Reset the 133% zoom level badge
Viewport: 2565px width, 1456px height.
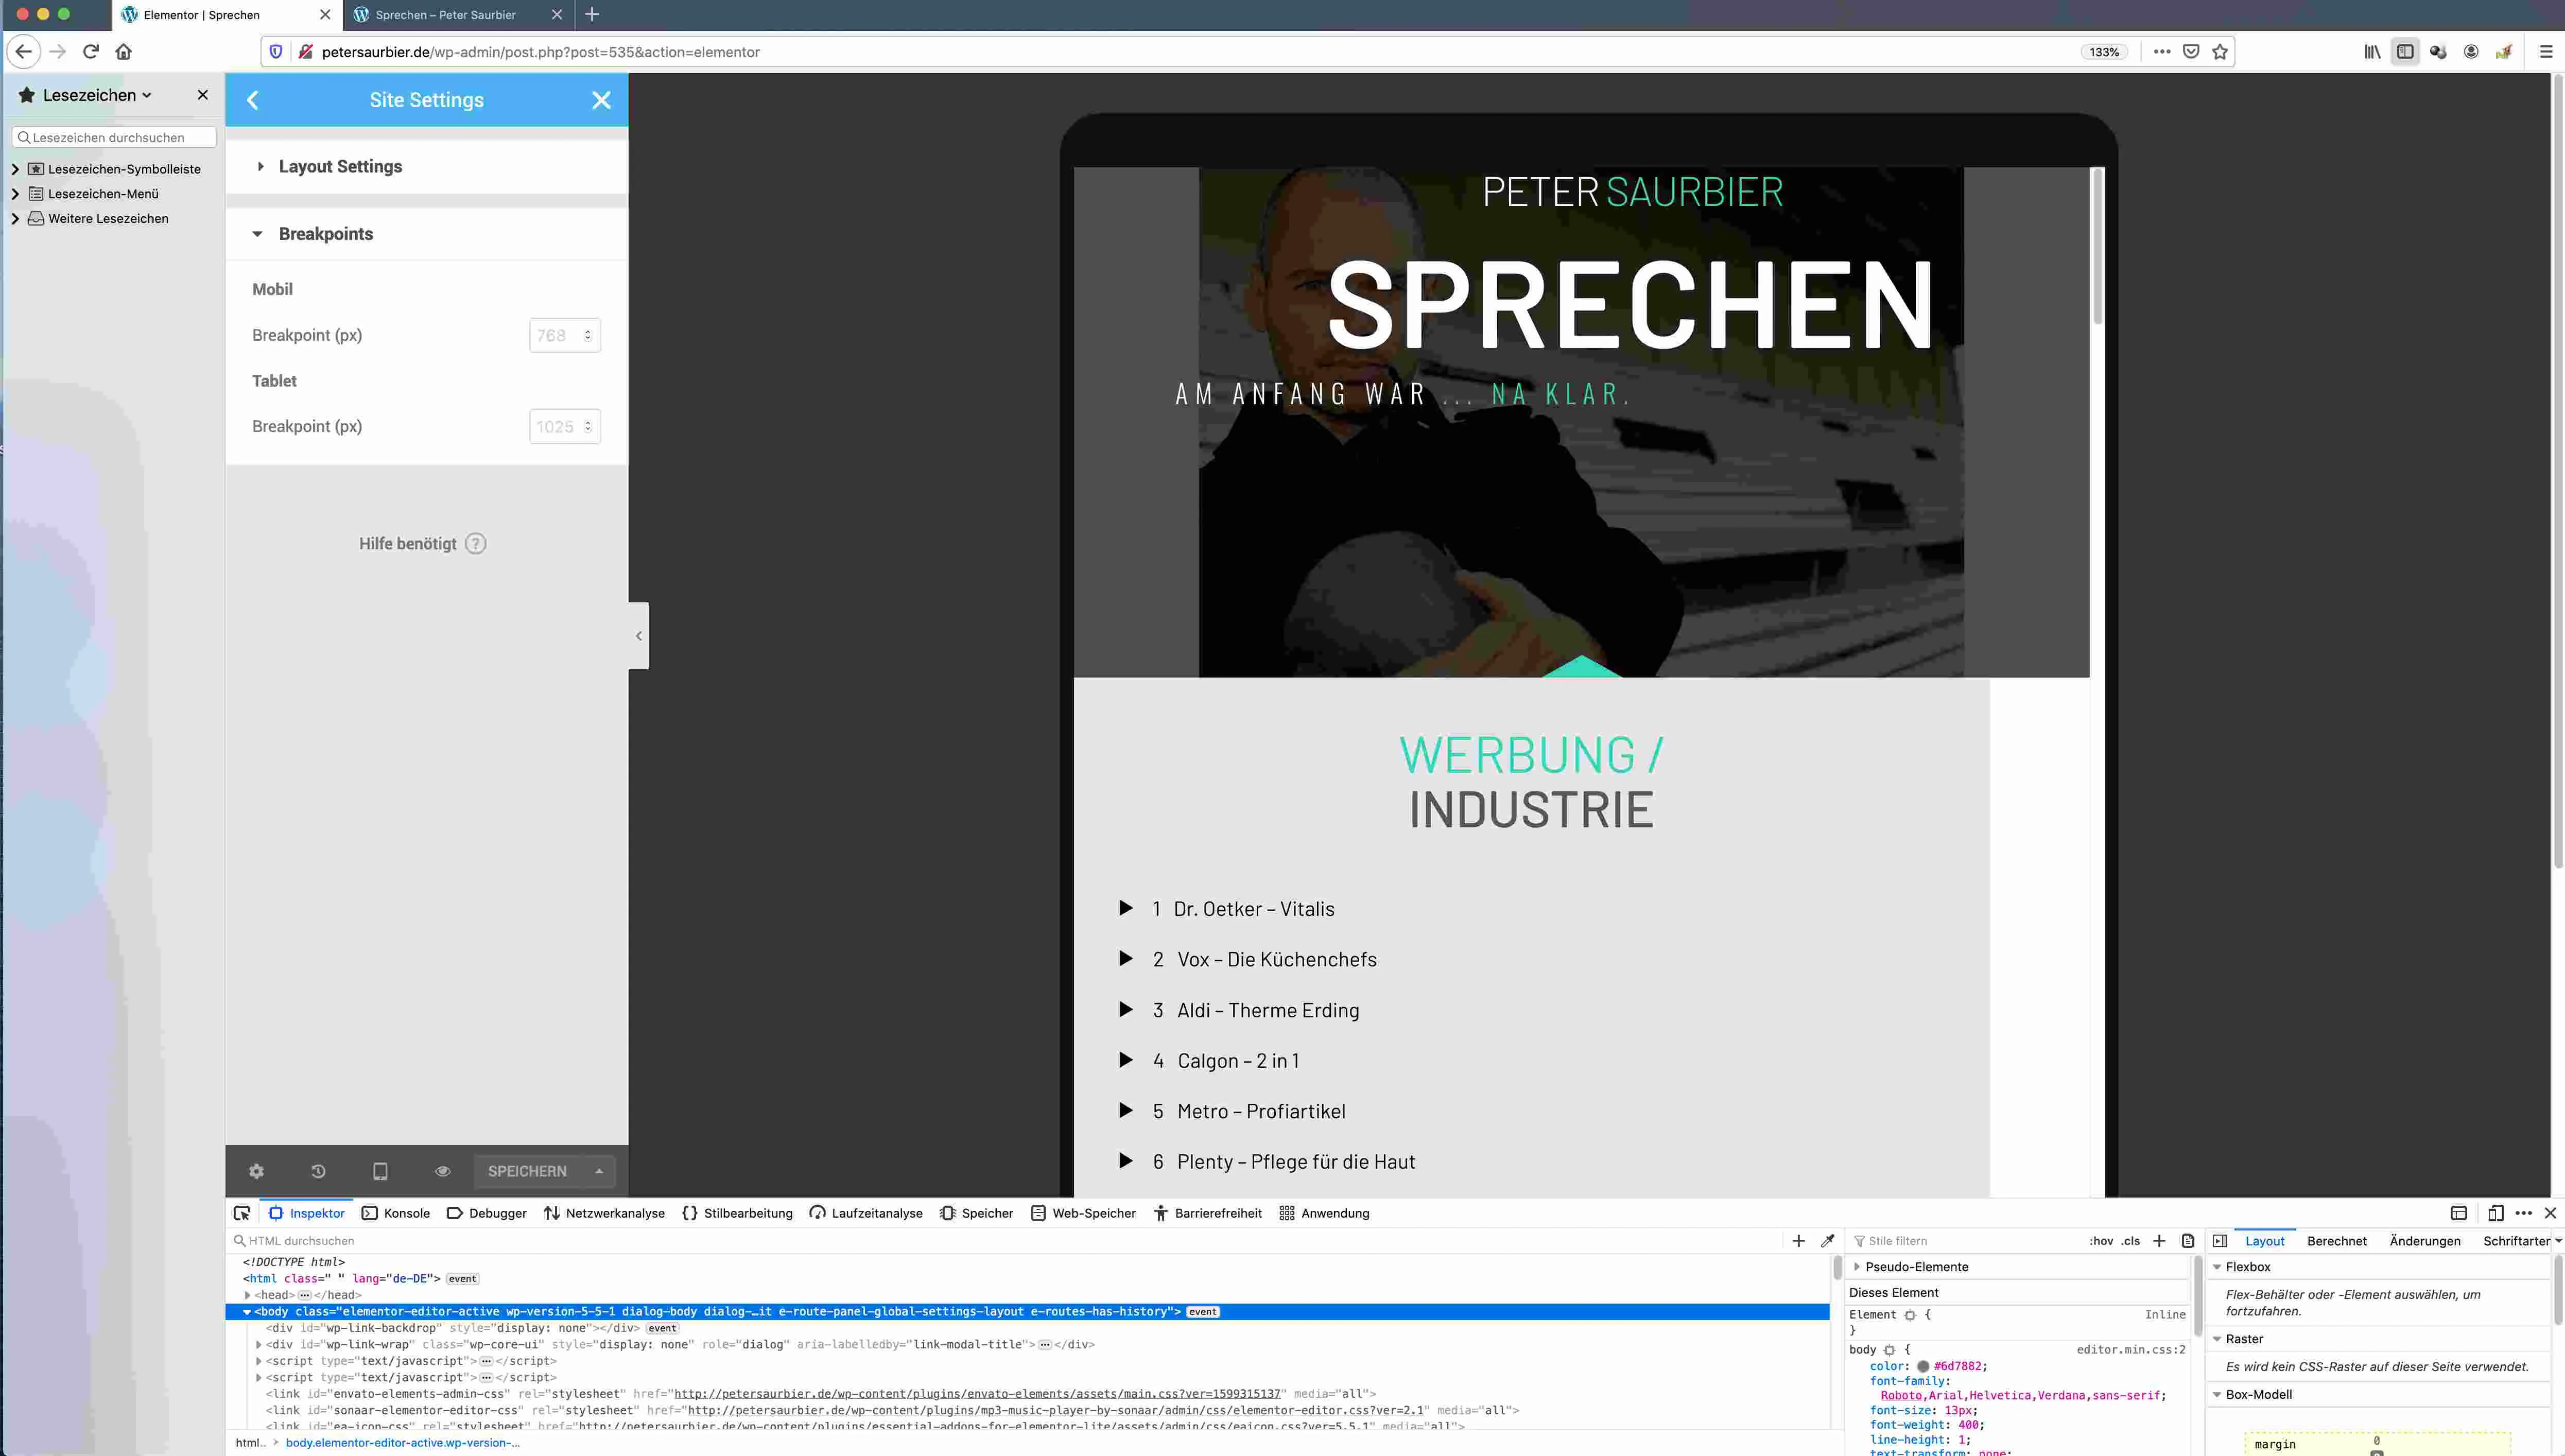2104,52
